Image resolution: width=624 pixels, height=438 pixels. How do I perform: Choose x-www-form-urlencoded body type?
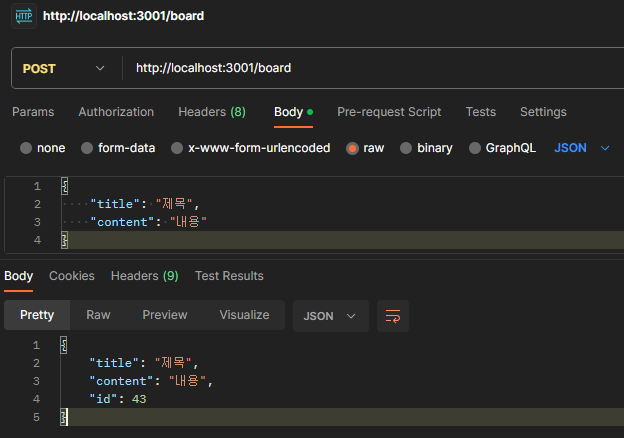coord(177,148)
